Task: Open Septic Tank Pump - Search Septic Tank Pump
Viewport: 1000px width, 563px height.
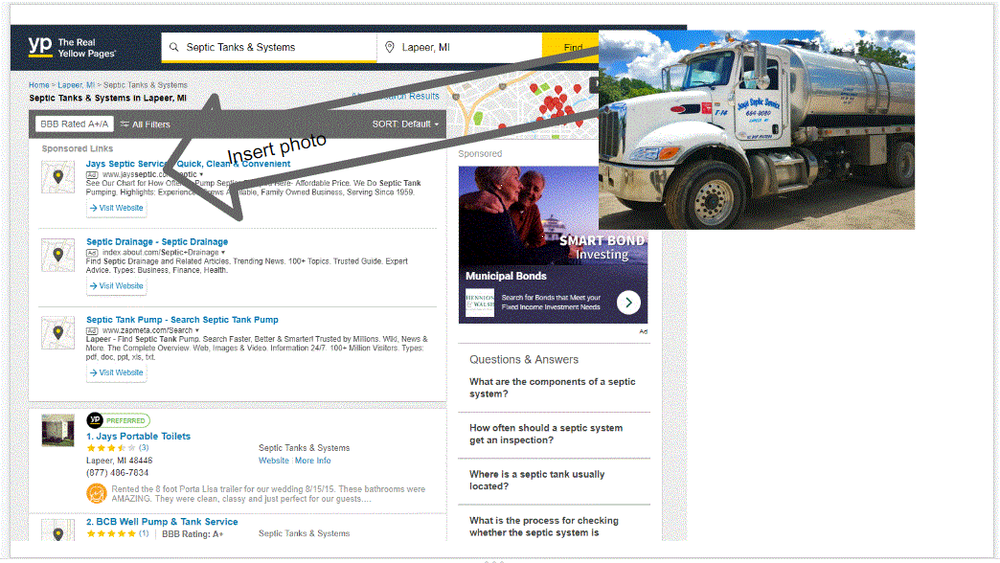Action: coord(182,319)
